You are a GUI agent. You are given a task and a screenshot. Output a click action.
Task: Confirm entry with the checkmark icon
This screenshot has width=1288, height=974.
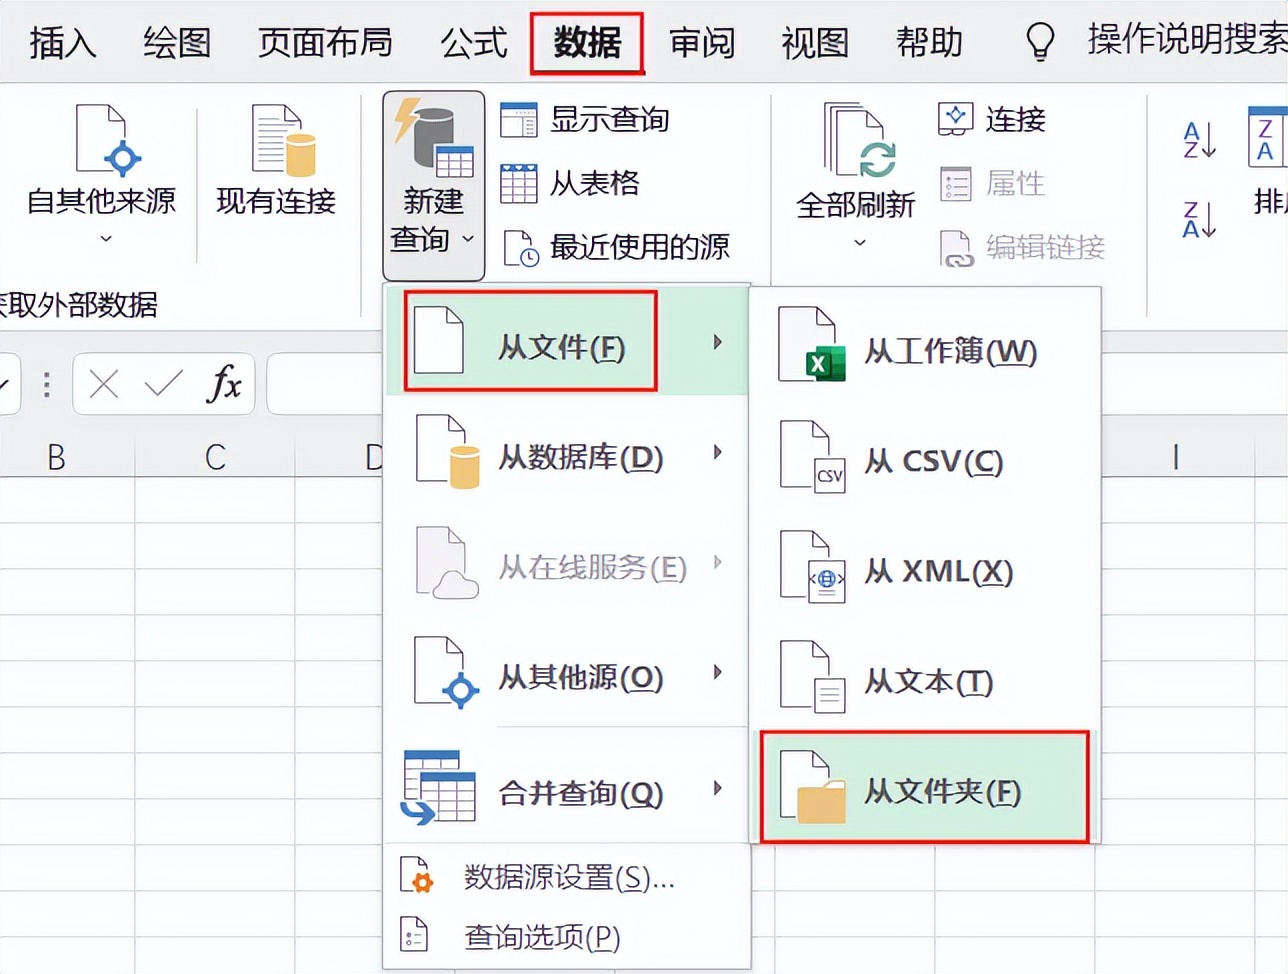(x=163, y=383)
